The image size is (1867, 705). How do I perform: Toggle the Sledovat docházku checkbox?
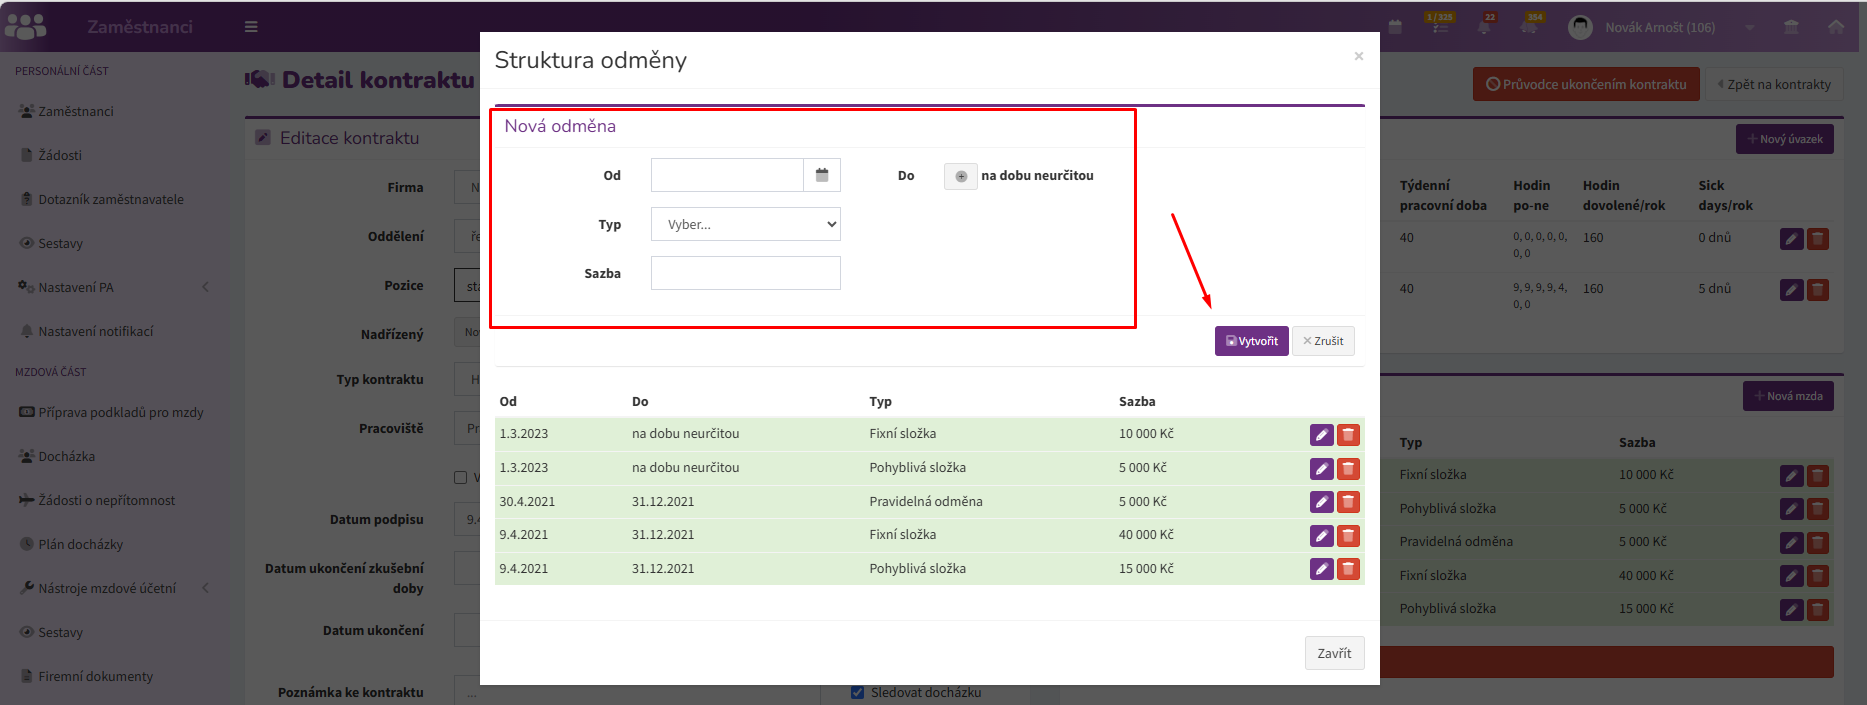point(857,692)
